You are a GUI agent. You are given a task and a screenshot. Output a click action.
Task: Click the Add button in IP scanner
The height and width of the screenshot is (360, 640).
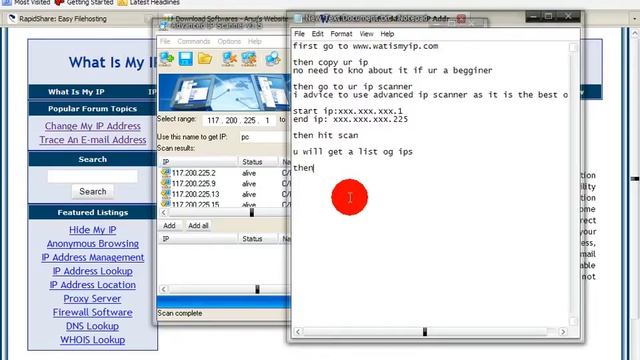(x=169, y=226)
